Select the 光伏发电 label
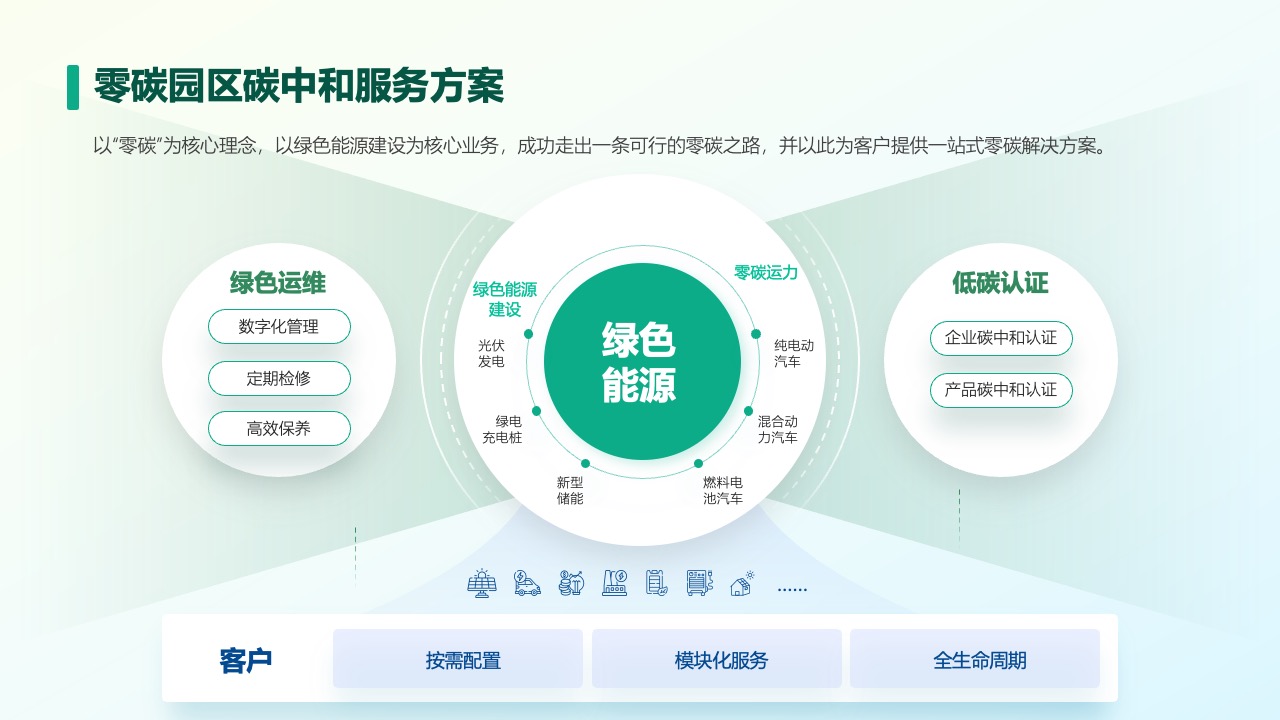Image resolution: width=1280 pixels, height=720 pixels. pyautogui.click(x=491, y=353)
